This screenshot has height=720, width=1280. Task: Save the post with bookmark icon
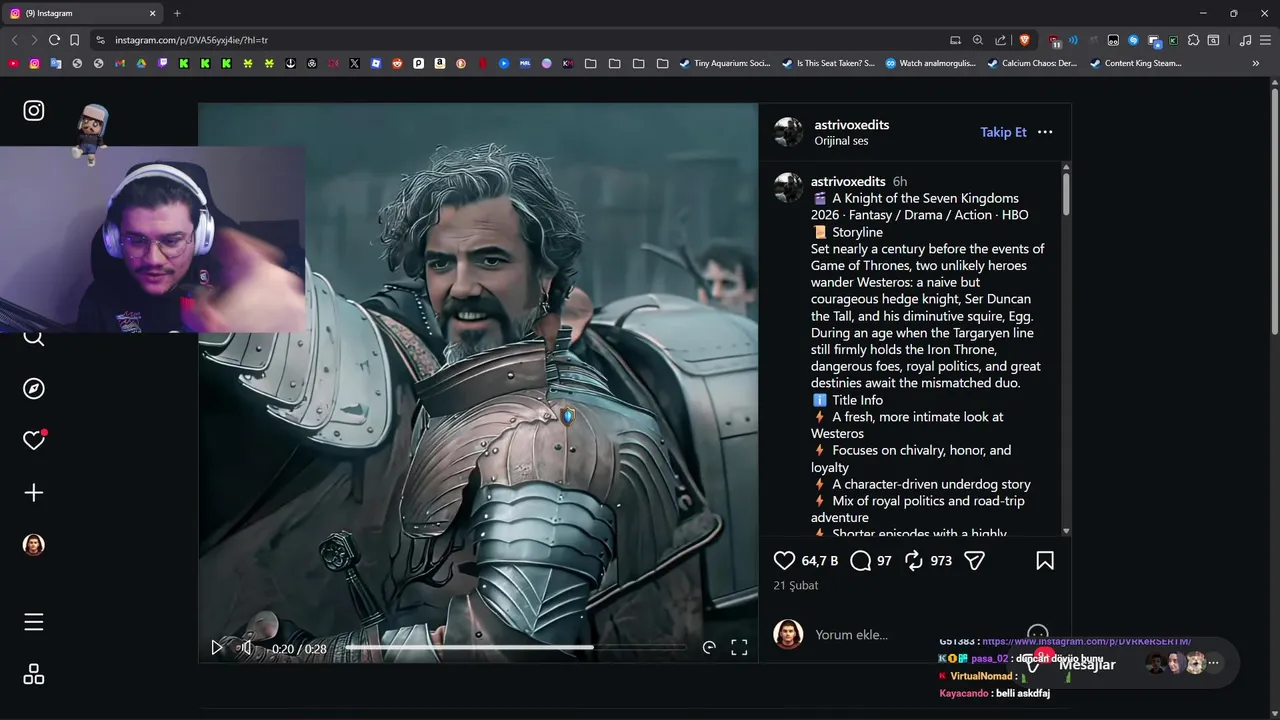pyautogui.click(x=1045, y=561)
